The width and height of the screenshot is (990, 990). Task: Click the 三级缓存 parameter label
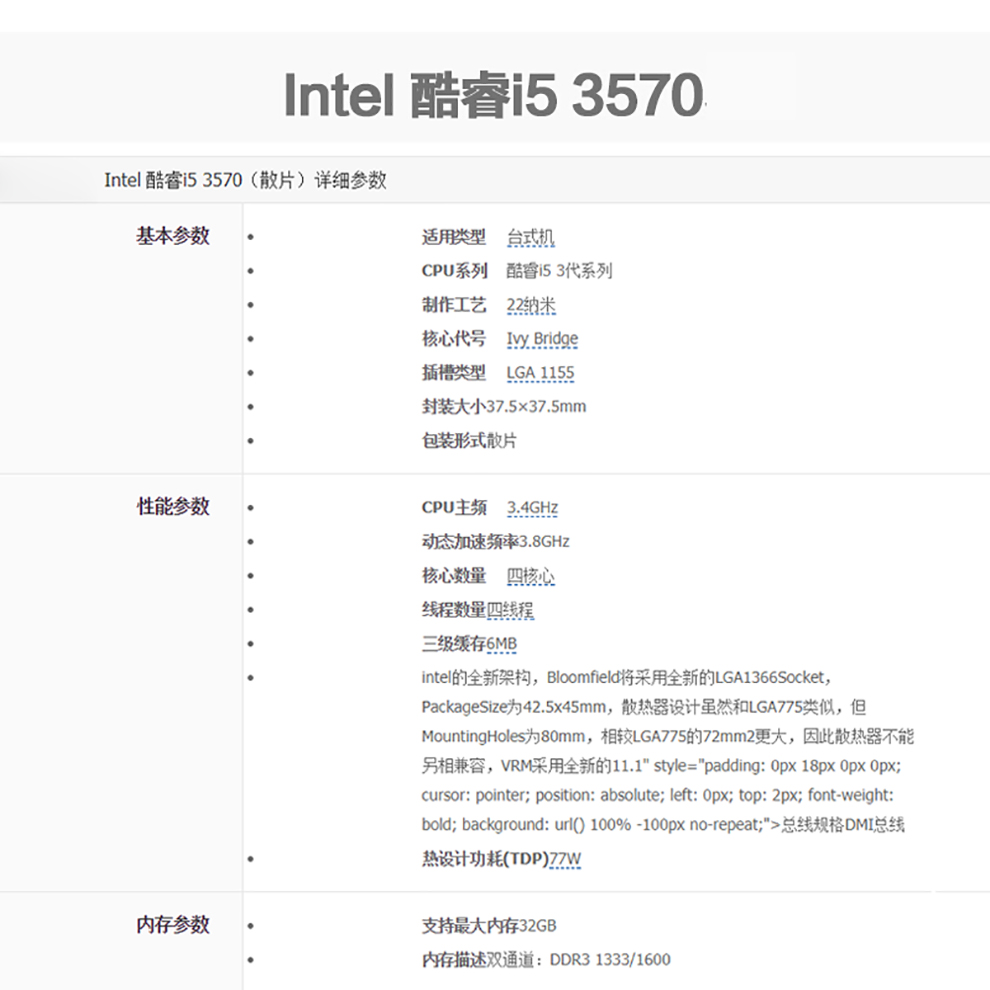click(454, 644)
